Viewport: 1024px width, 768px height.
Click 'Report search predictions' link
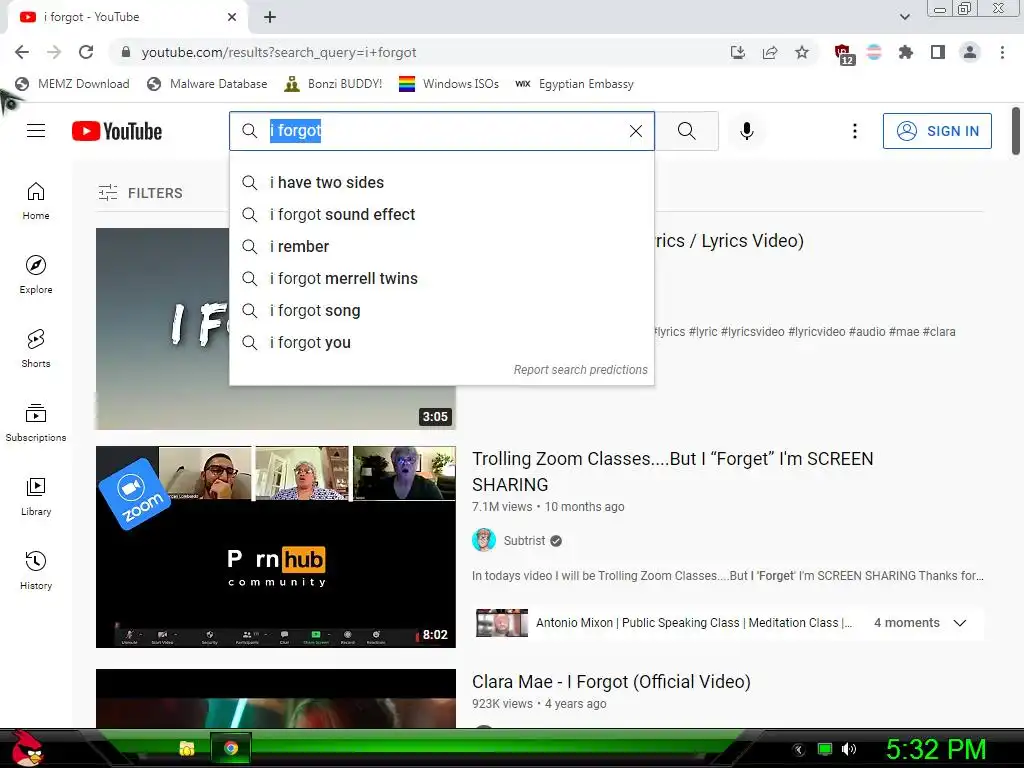[581, 370]
